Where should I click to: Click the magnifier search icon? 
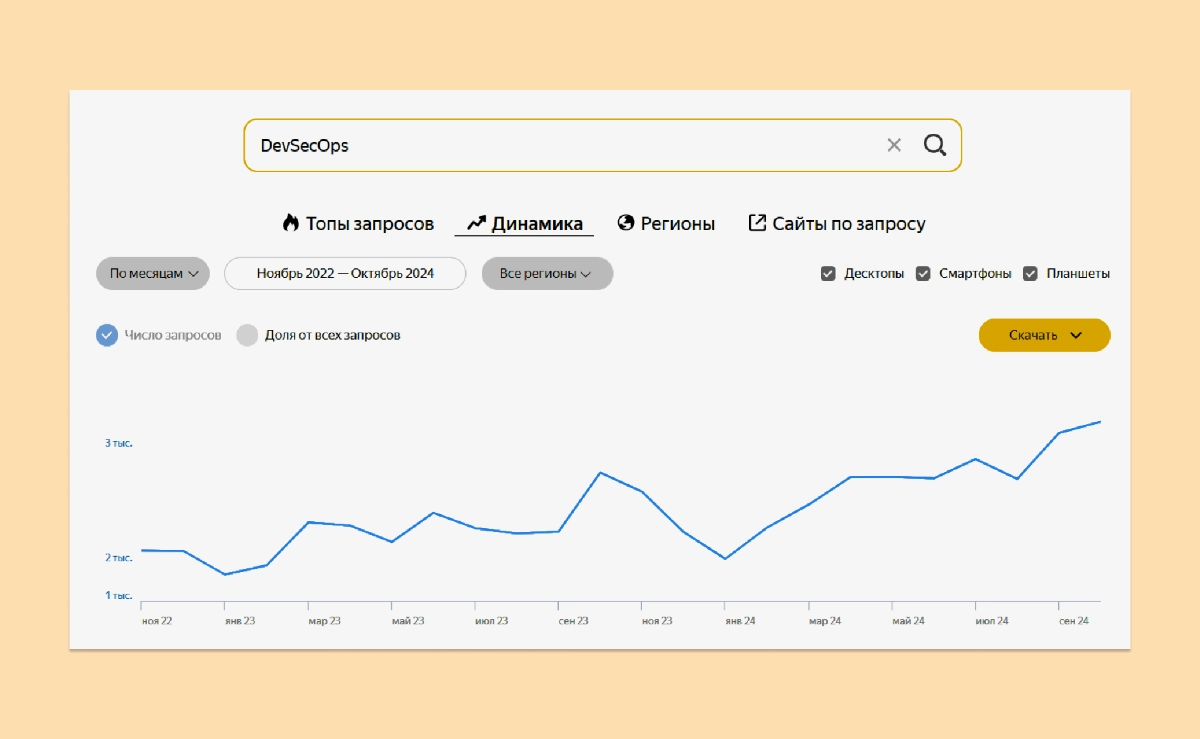point(934,145)
